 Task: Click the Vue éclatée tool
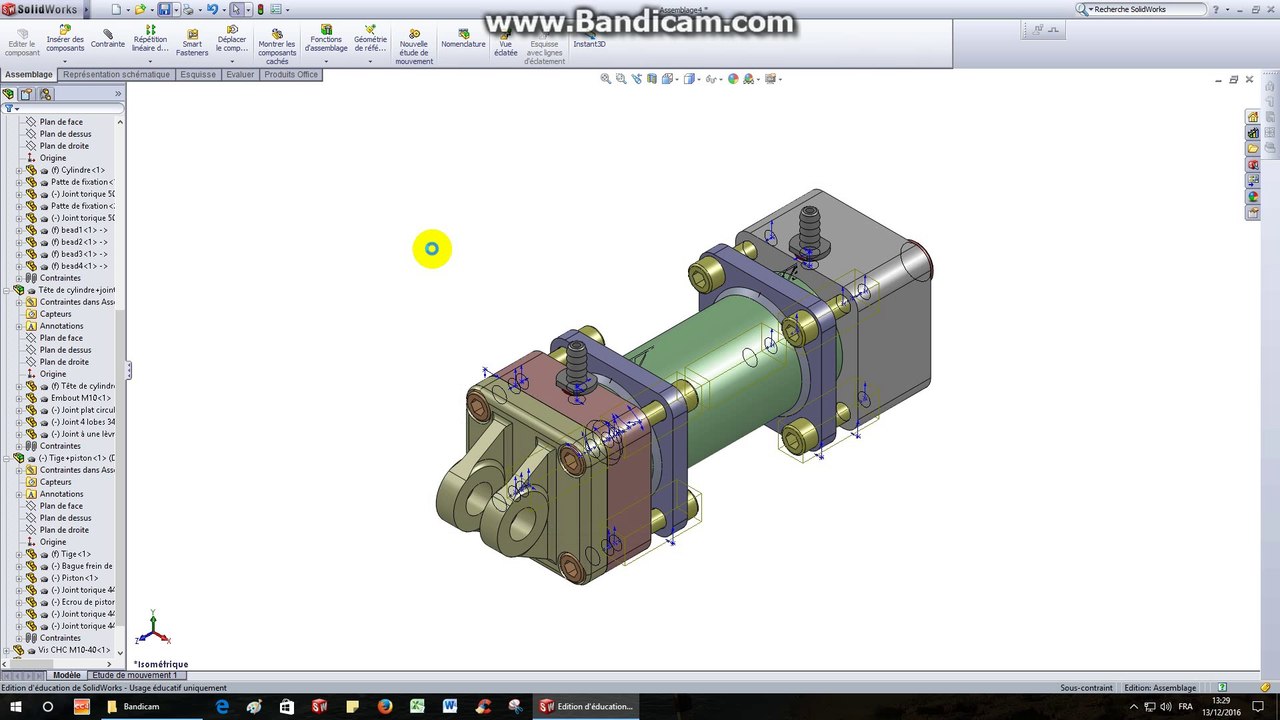coord(506,41)
